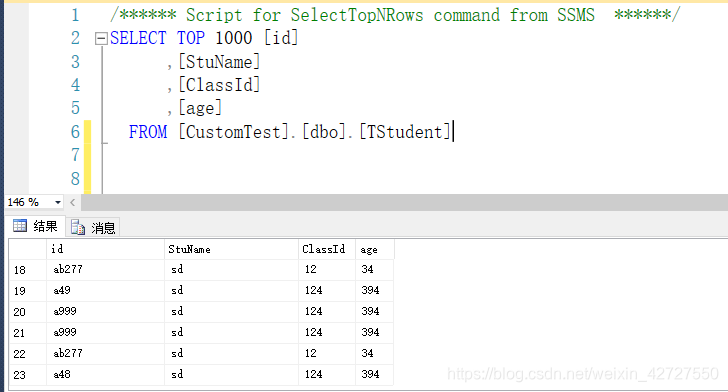Click ClassId cell 12 in row 22
Image resolution: width=728 pixels, height=392 pixels.
(x=327, y=354)
